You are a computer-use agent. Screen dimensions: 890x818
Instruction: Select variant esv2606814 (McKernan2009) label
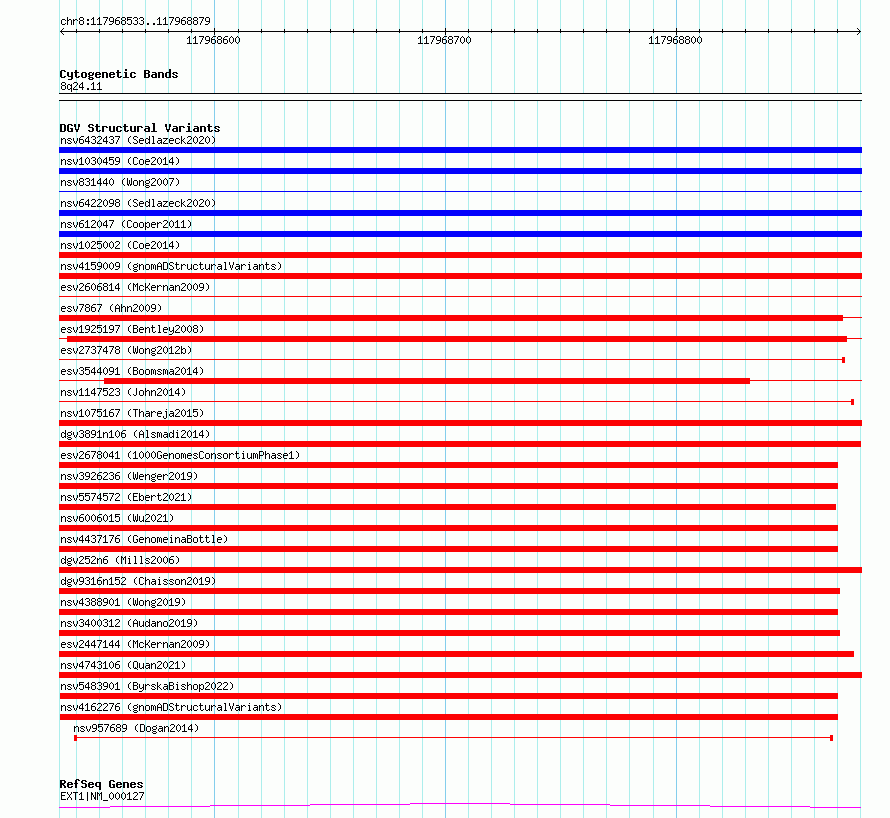click(x=135, y=287)
